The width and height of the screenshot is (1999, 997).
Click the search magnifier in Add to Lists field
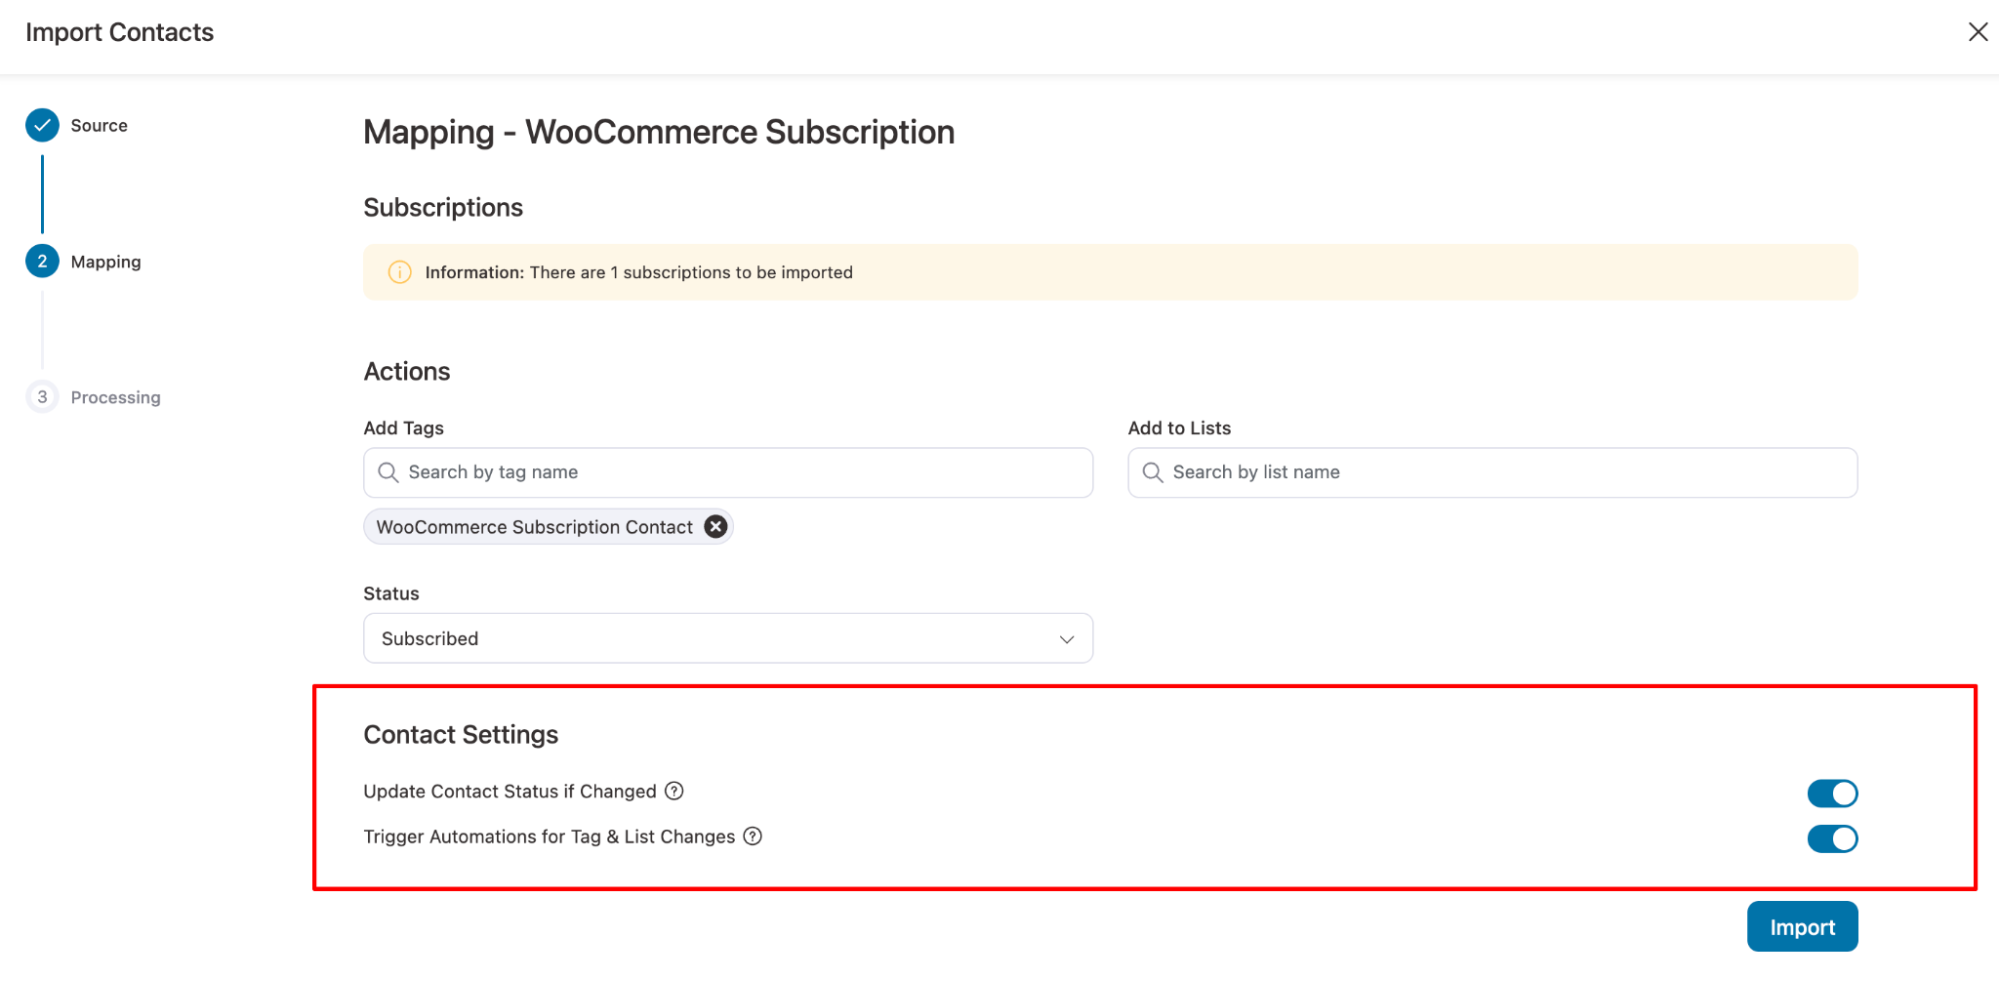[x=1153, y=471]
